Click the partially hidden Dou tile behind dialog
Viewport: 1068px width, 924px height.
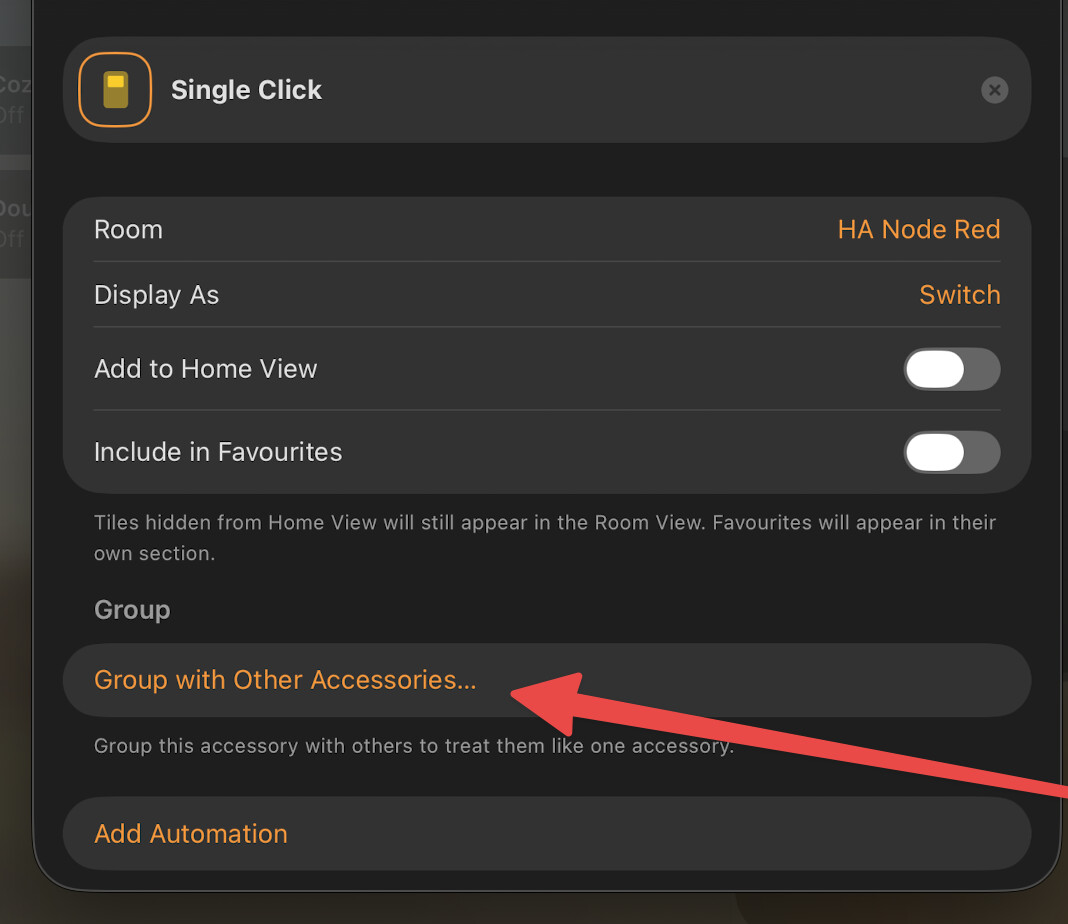point(15,224)
